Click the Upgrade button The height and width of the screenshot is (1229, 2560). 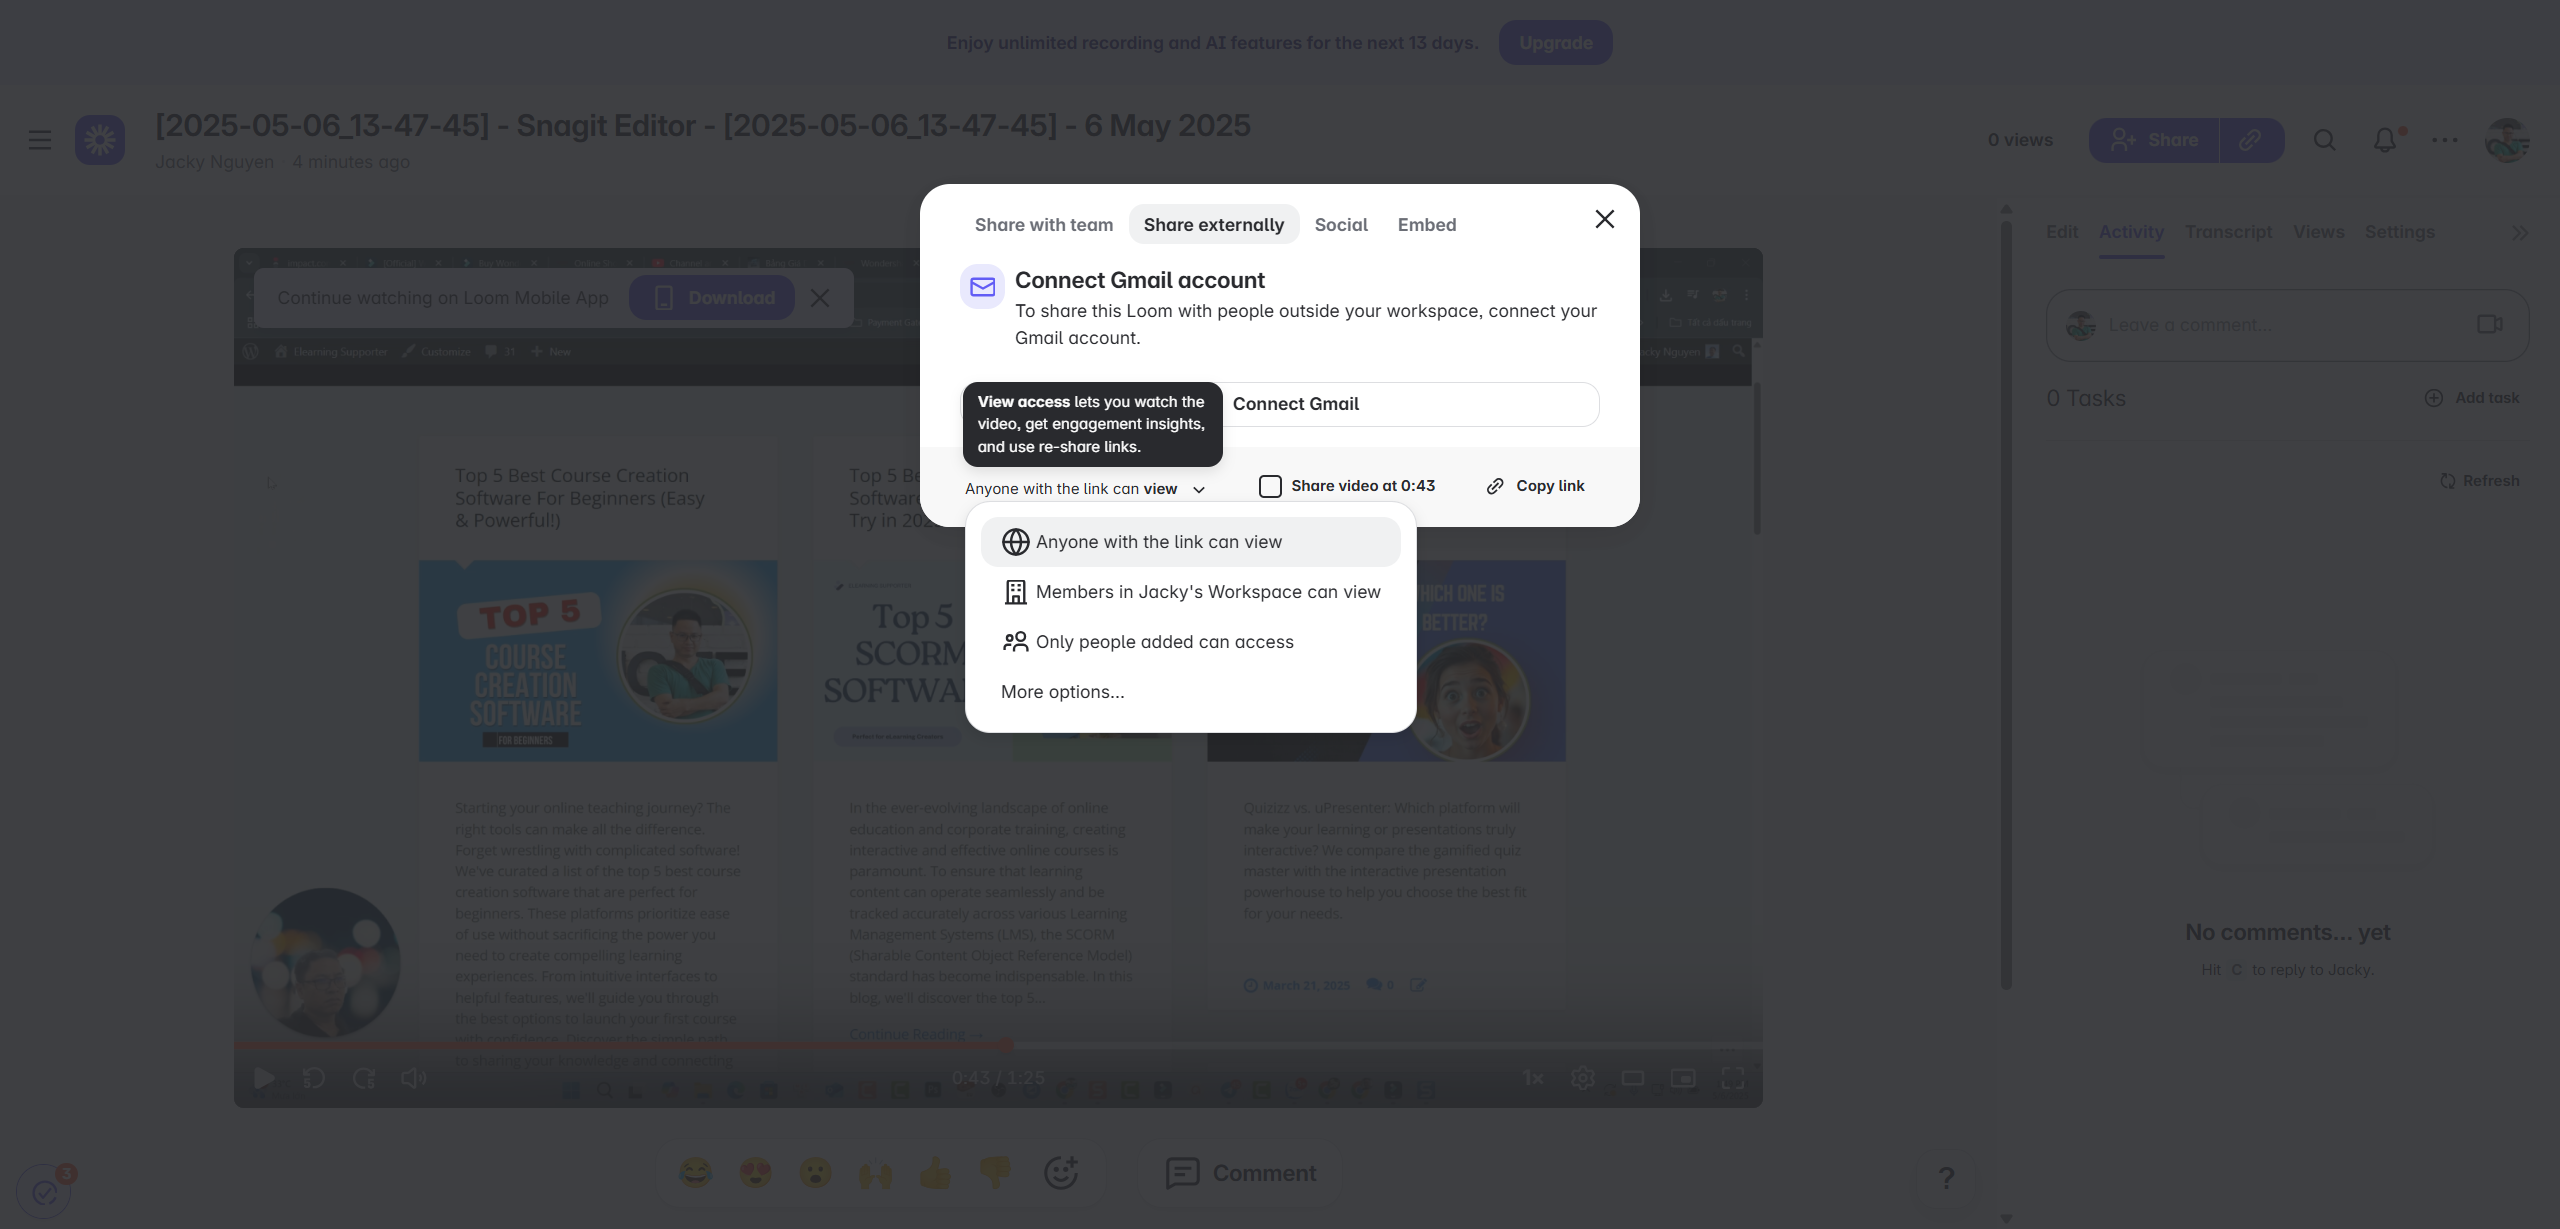click(1555, 43)
